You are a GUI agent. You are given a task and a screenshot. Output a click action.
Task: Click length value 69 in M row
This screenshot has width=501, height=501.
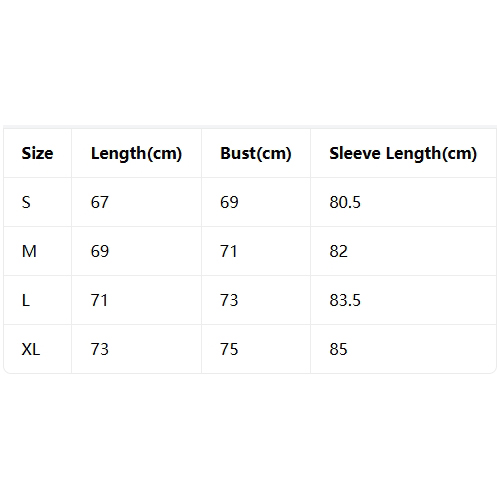tap(100, 251)
